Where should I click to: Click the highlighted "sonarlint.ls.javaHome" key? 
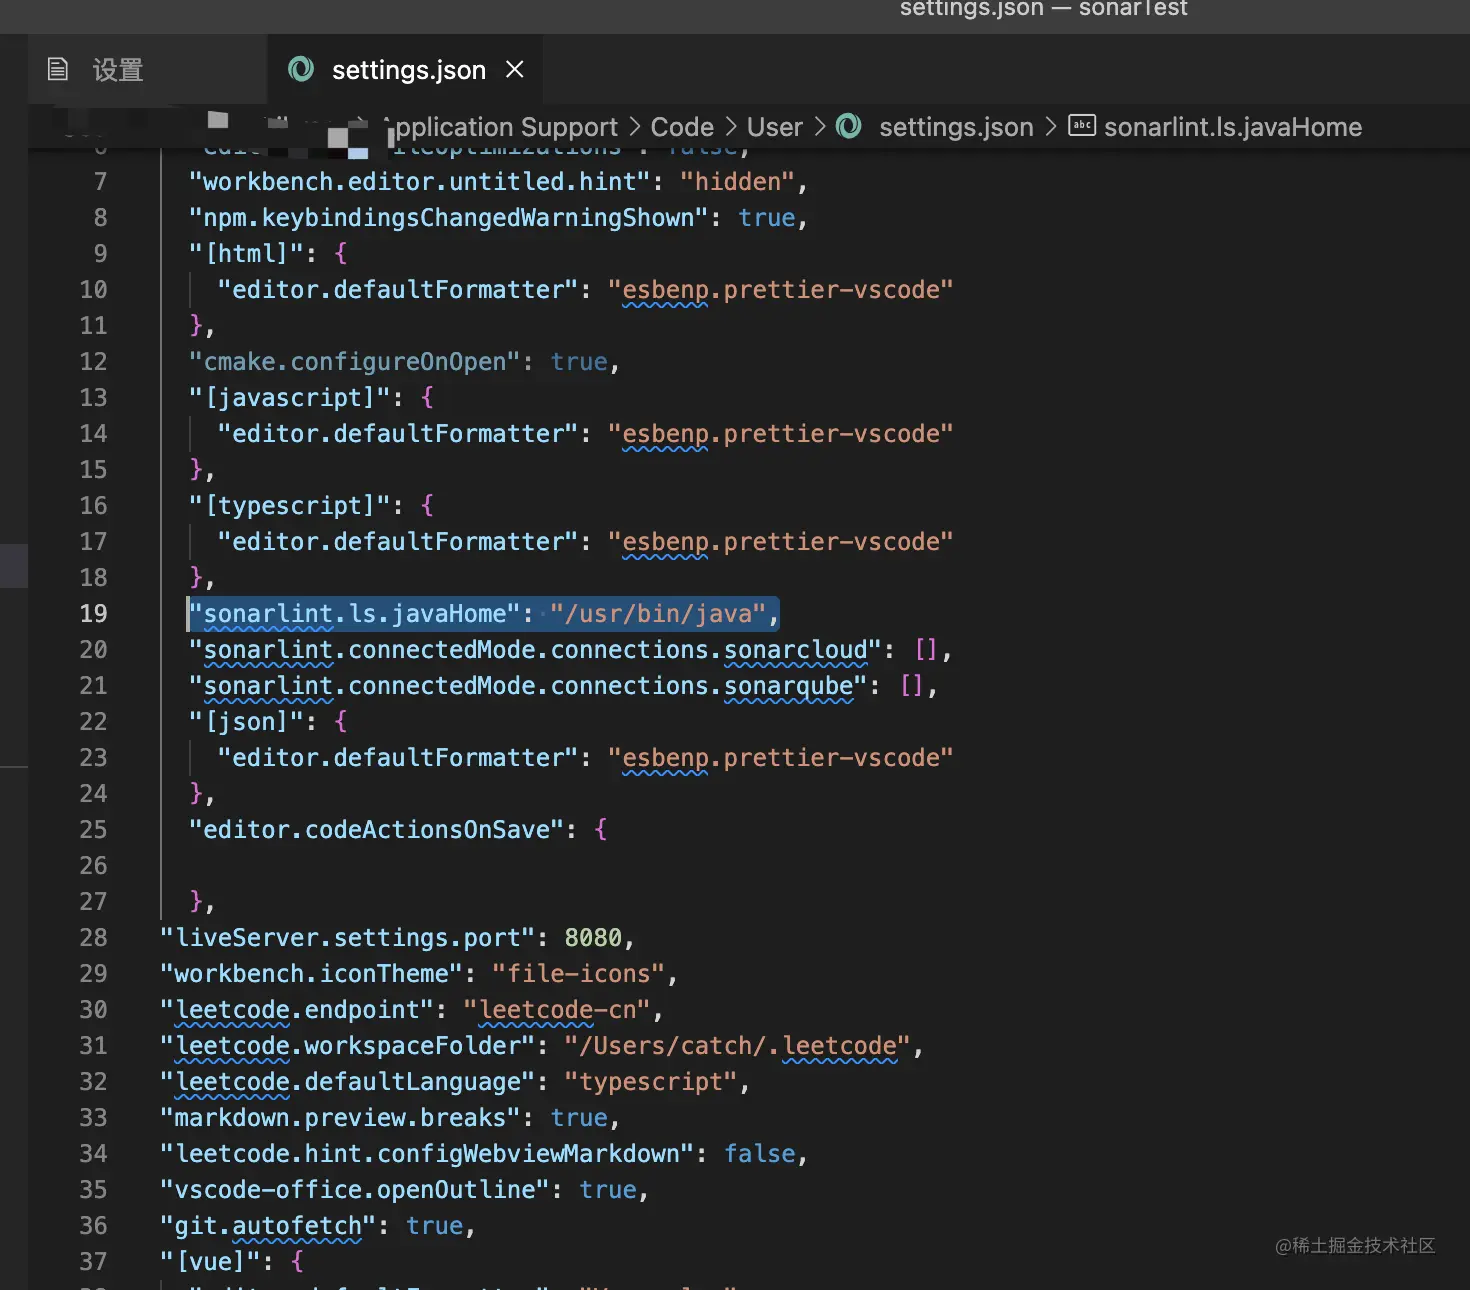pyautogui.click(x=355, y=614)
